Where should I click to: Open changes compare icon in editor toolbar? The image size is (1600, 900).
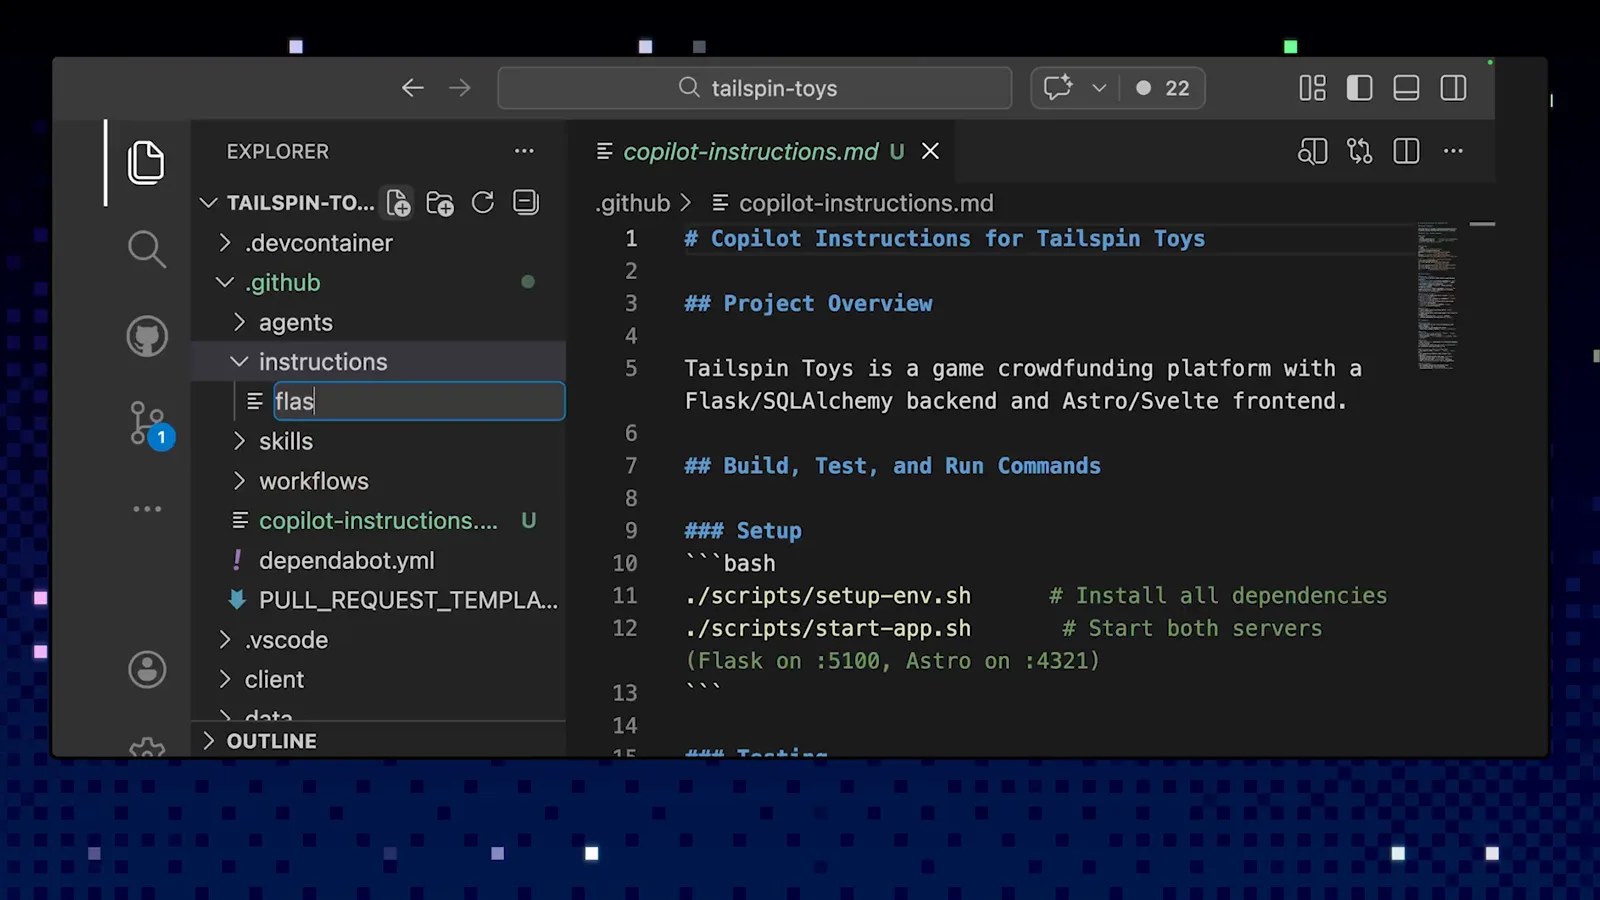coord(1359,151)
